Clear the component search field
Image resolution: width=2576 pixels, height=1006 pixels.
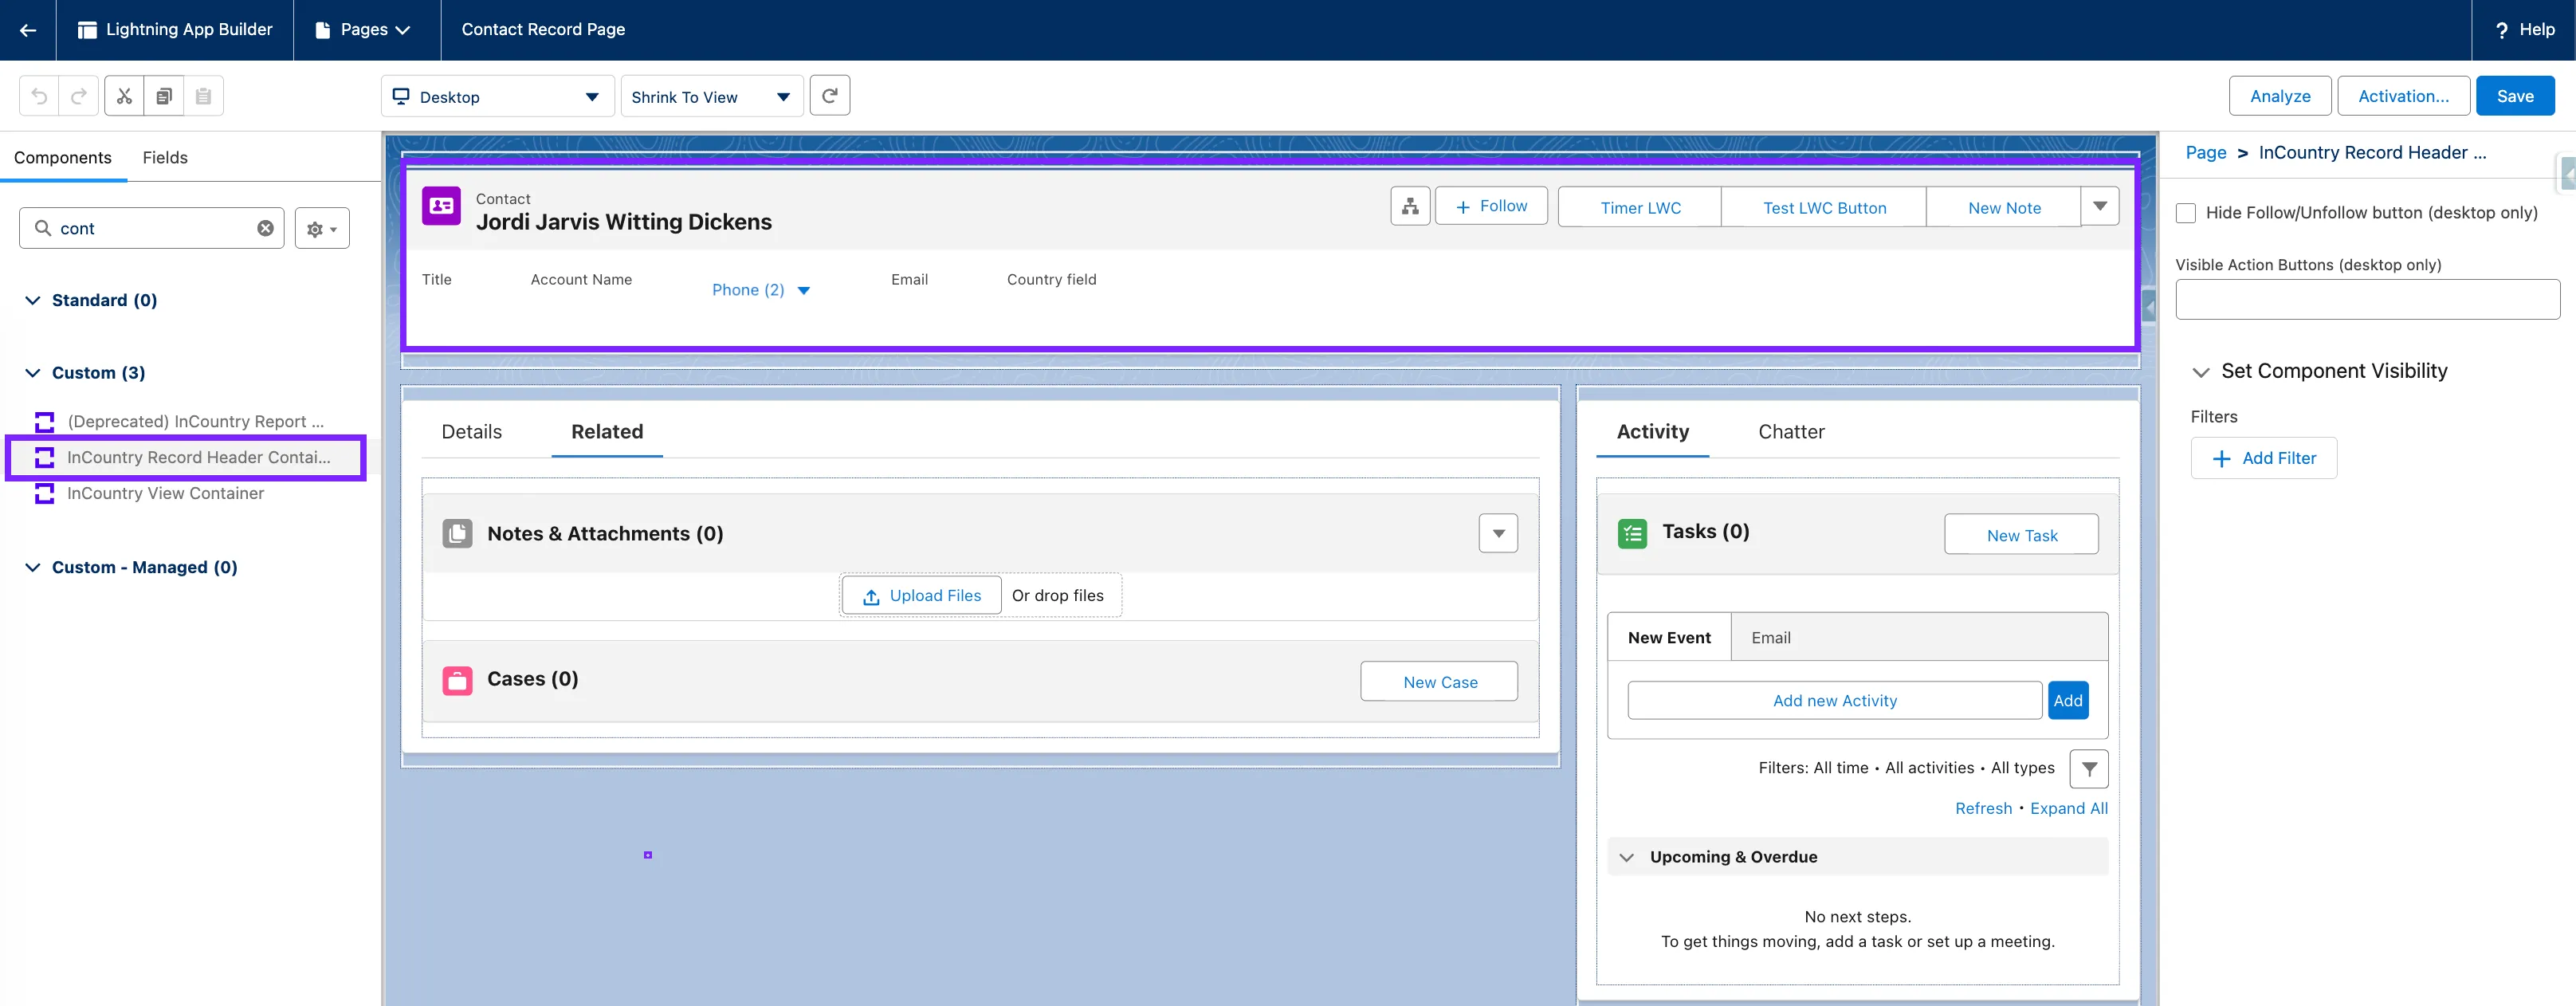pos(265,228)
